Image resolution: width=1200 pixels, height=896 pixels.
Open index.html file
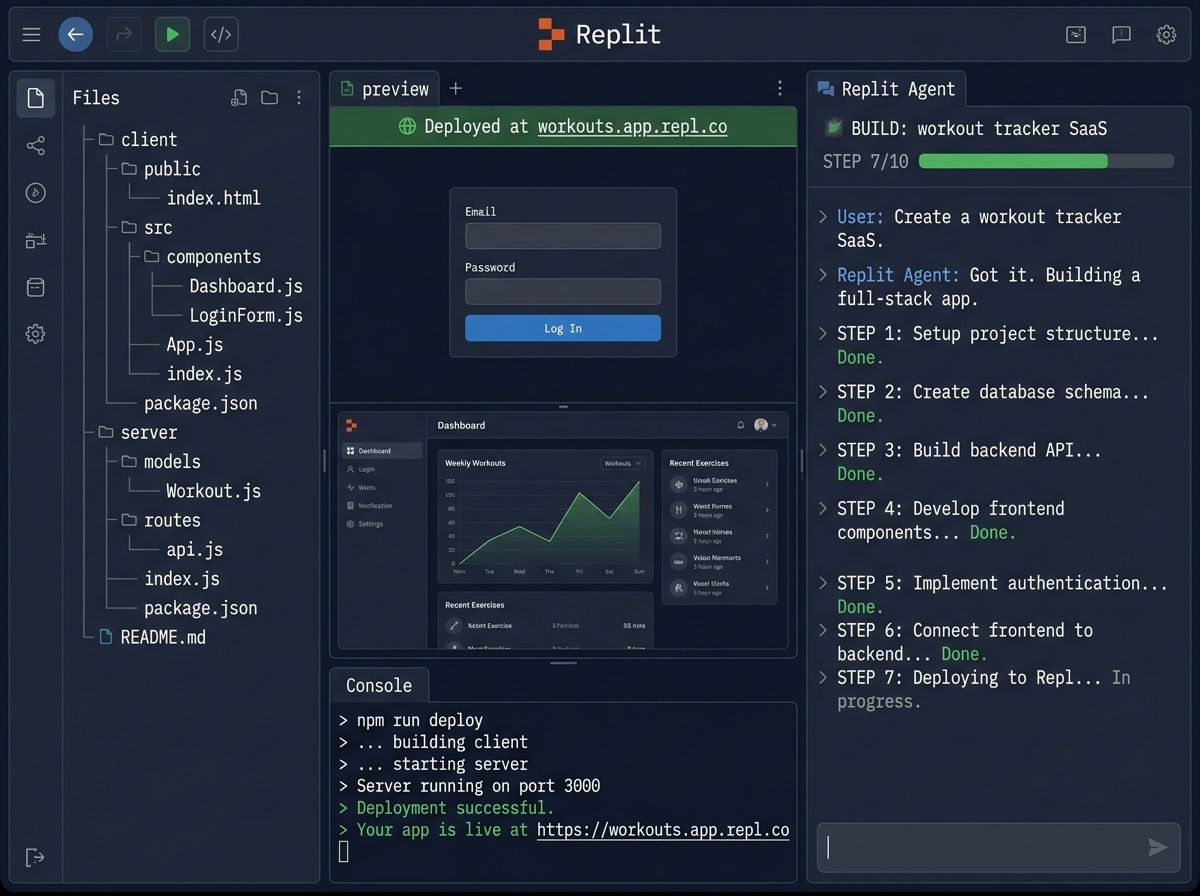point(213,198)
